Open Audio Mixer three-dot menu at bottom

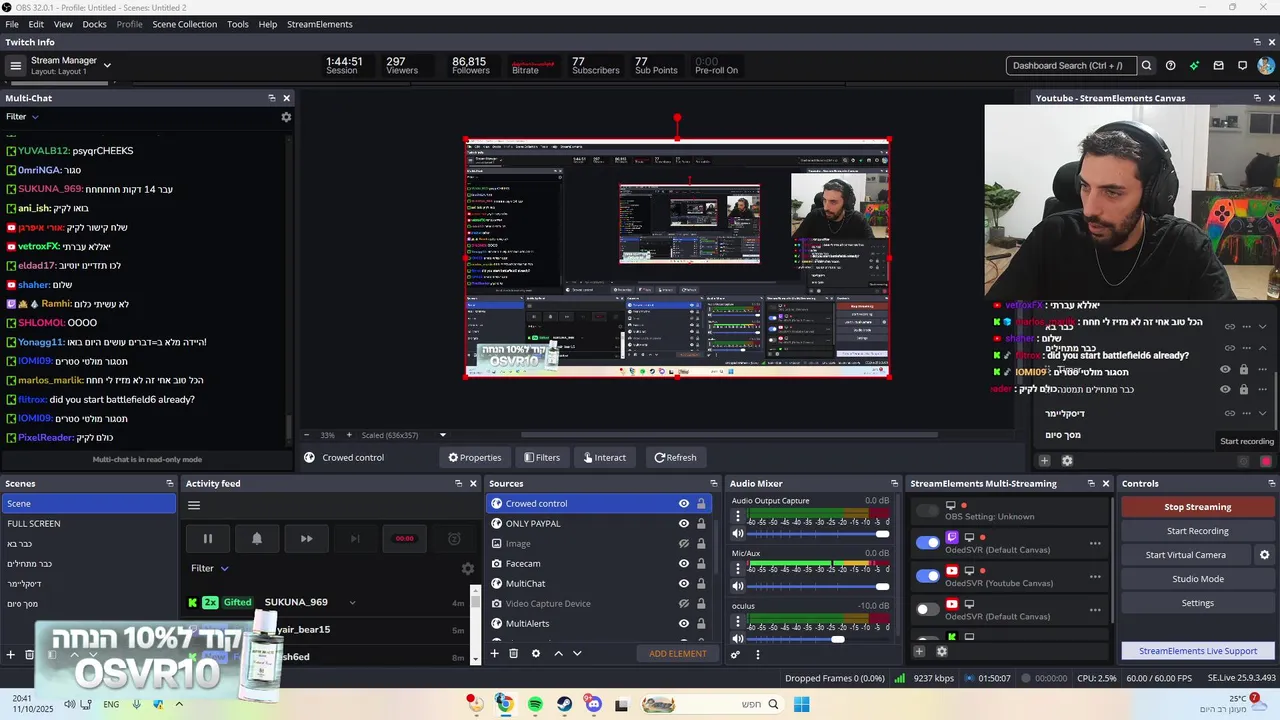757,655
